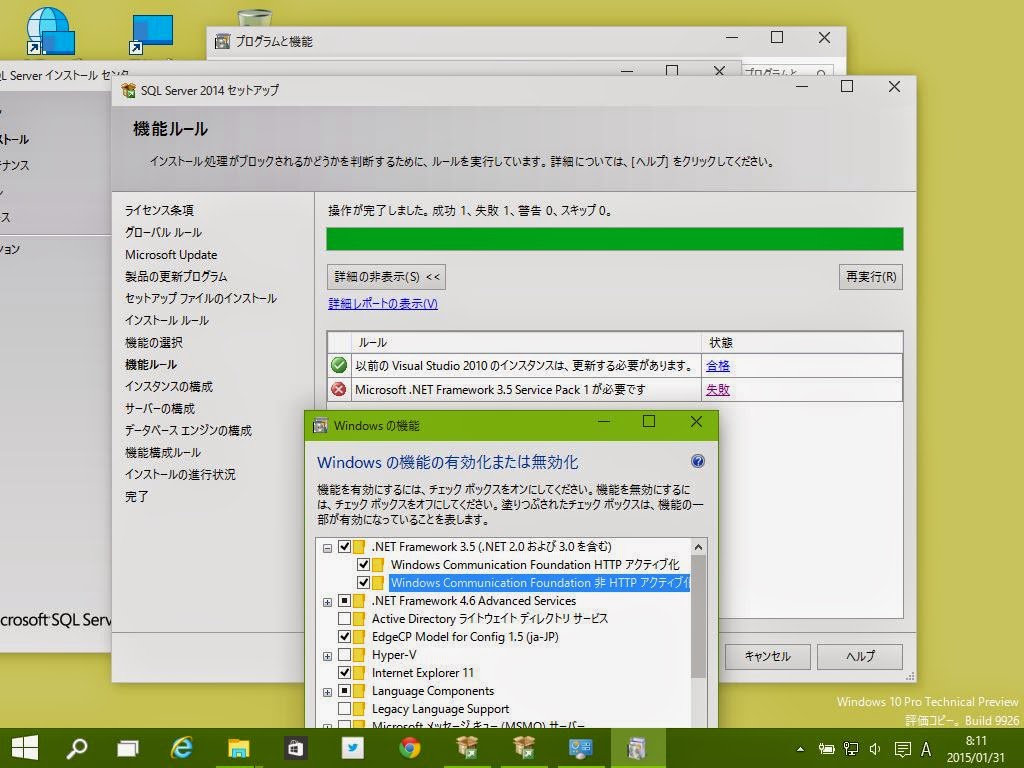The image size is (1024, 768).
Task: Expand the Hyper-V tree node
Action: [327, 656]
